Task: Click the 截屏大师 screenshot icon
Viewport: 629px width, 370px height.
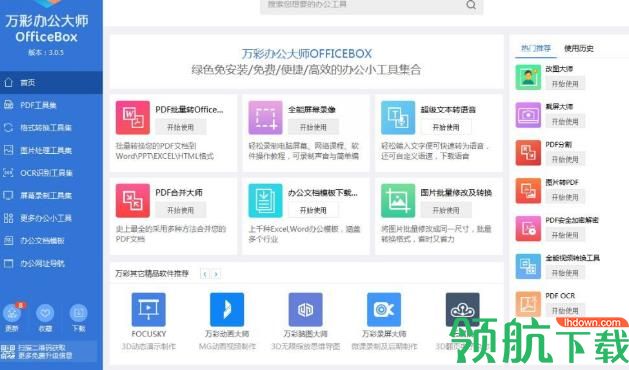Action: click(528, 115)
